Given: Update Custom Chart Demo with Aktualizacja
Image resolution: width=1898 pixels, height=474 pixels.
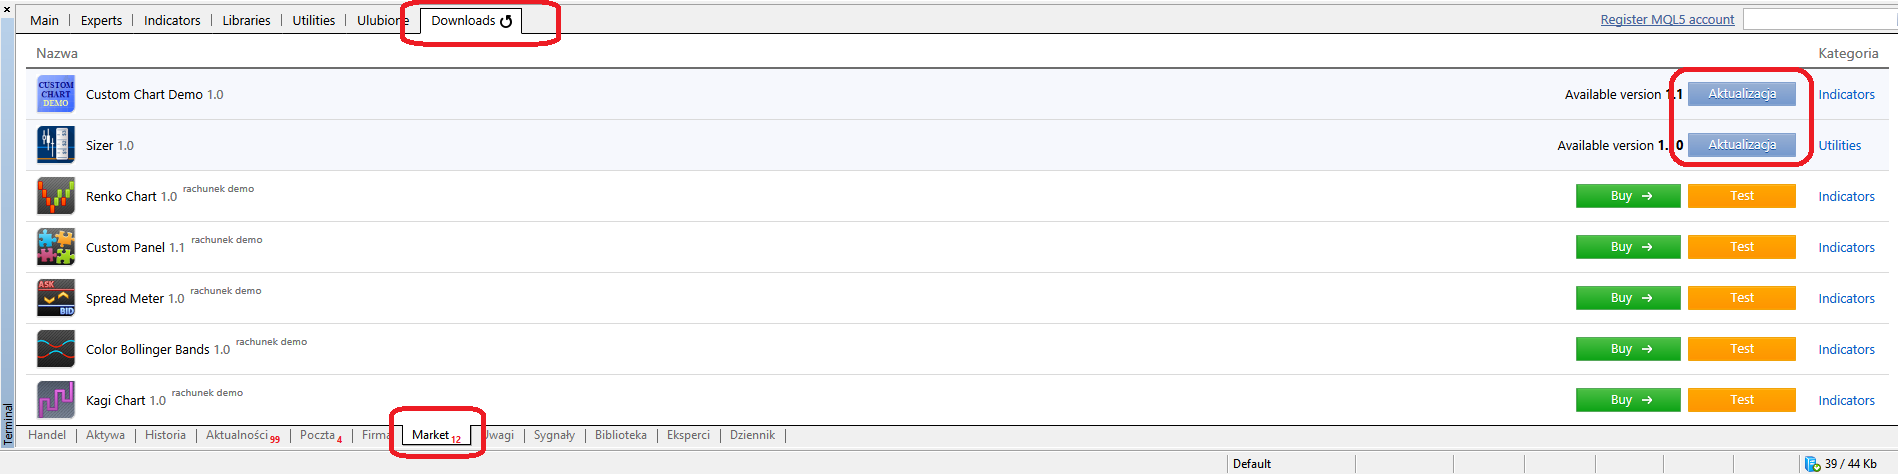Looking at the screenshot, I should click(x=1741, y=94).
